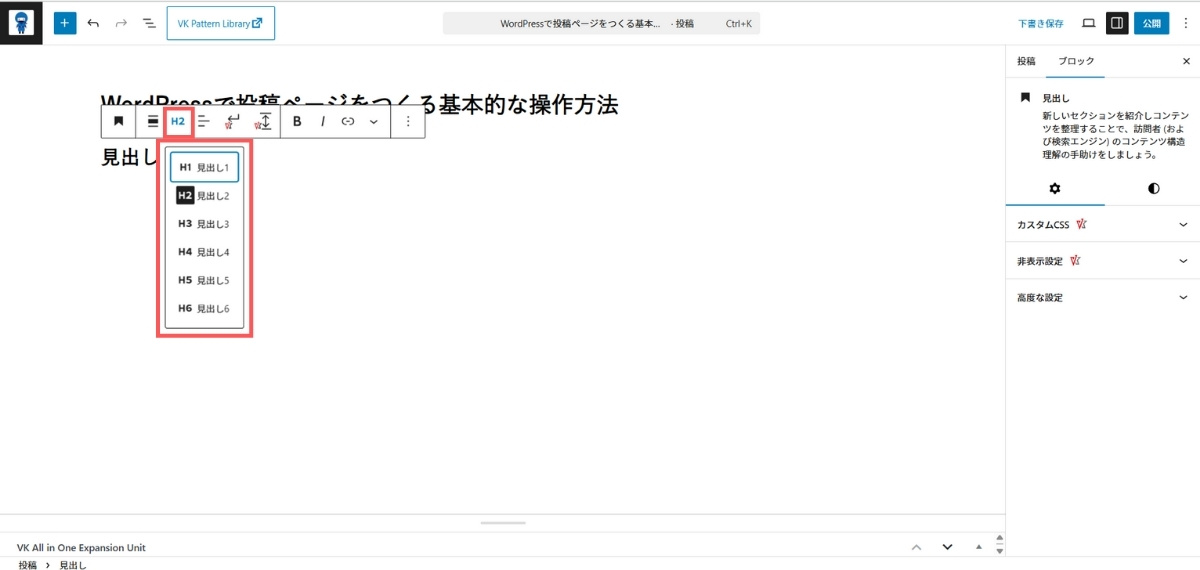The image size is (1200, 570).
Task: Insert a link via toolbar link icon
Action: tap(348, 121)
